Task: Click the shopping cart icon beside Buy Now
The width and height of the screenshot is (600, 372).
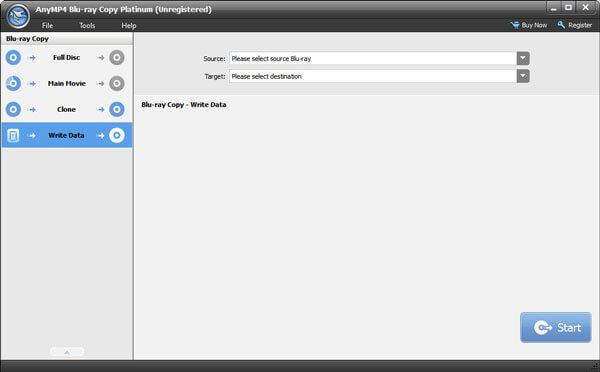Action: 515,25
